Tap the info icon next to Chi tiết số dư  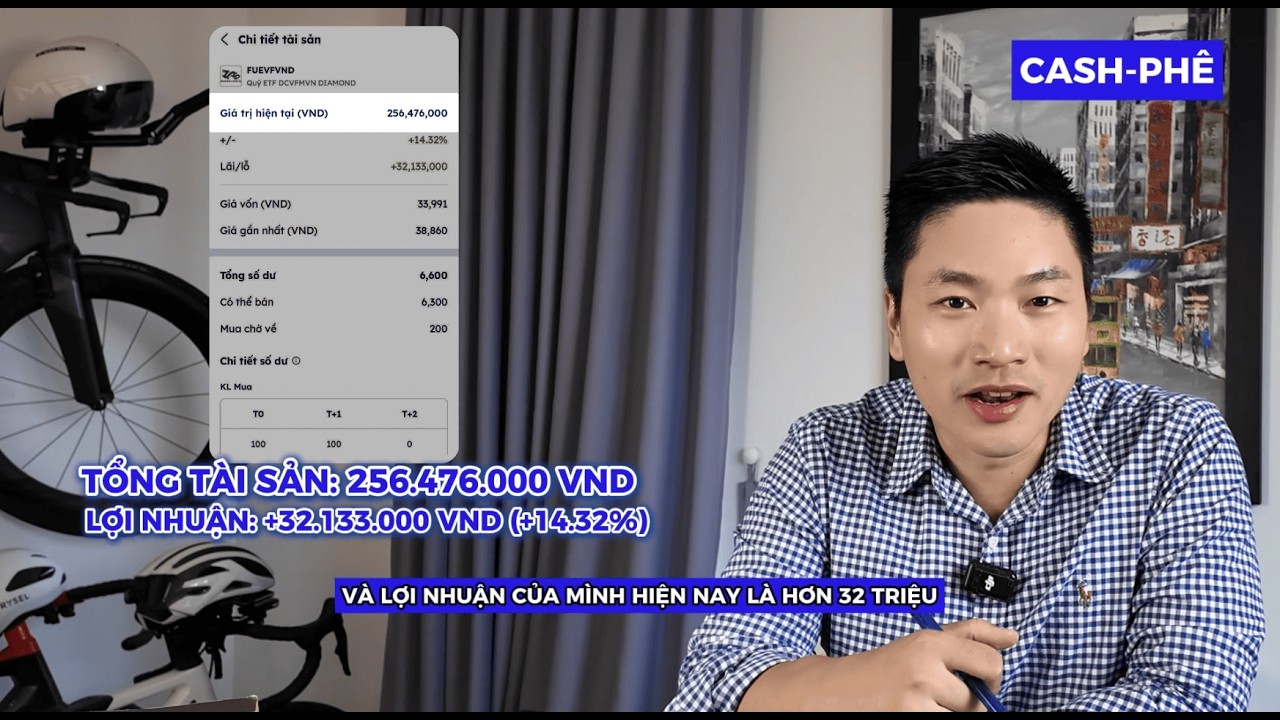(296, 361)
